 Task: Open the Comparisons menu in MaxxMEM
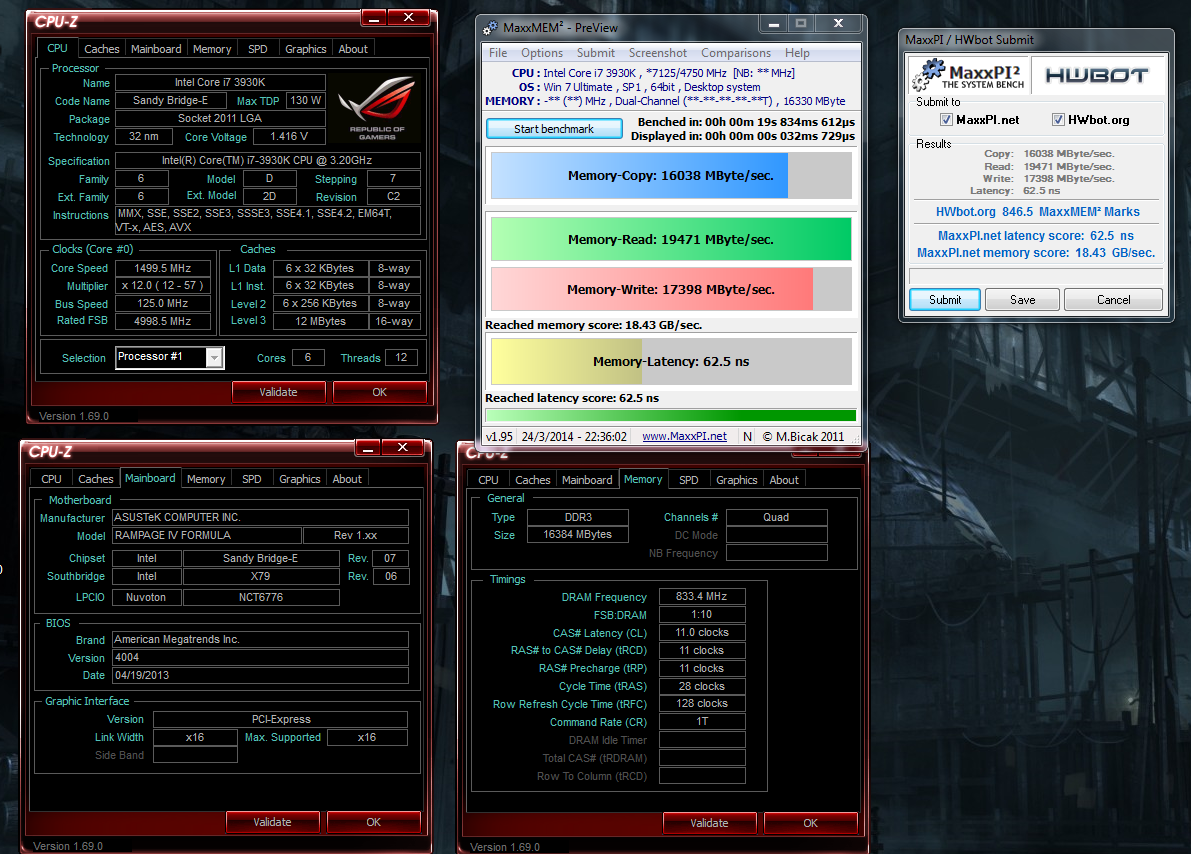[735, 52]
